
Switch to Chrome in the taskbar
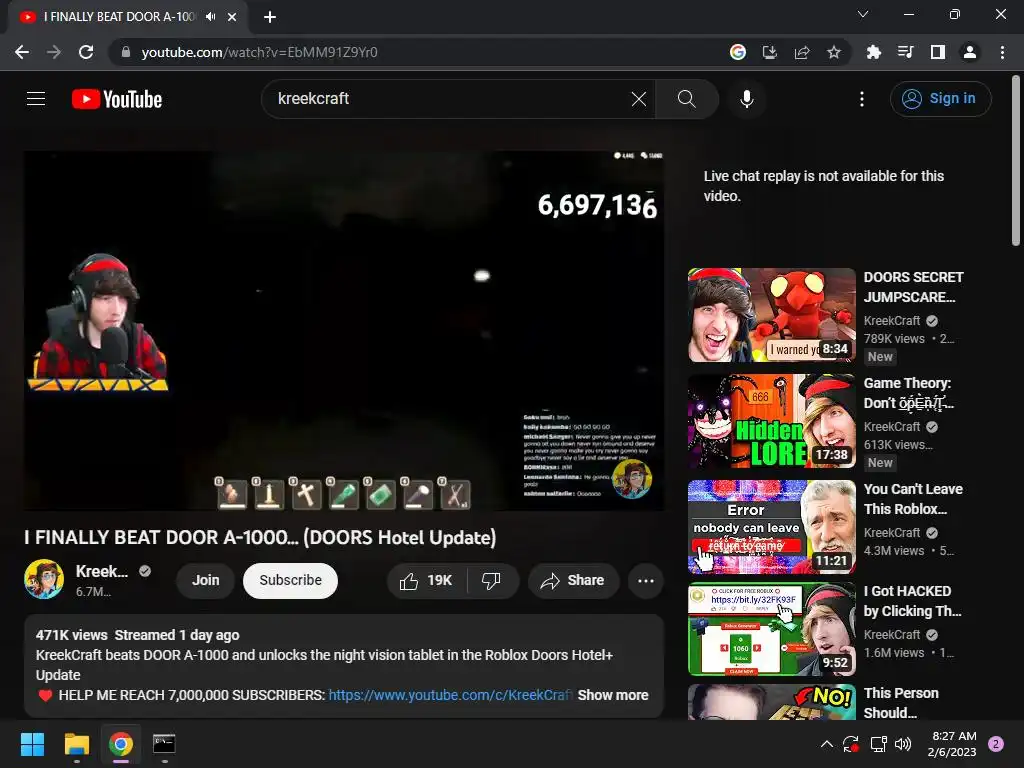pyautogui.click(x=121, y=744)
